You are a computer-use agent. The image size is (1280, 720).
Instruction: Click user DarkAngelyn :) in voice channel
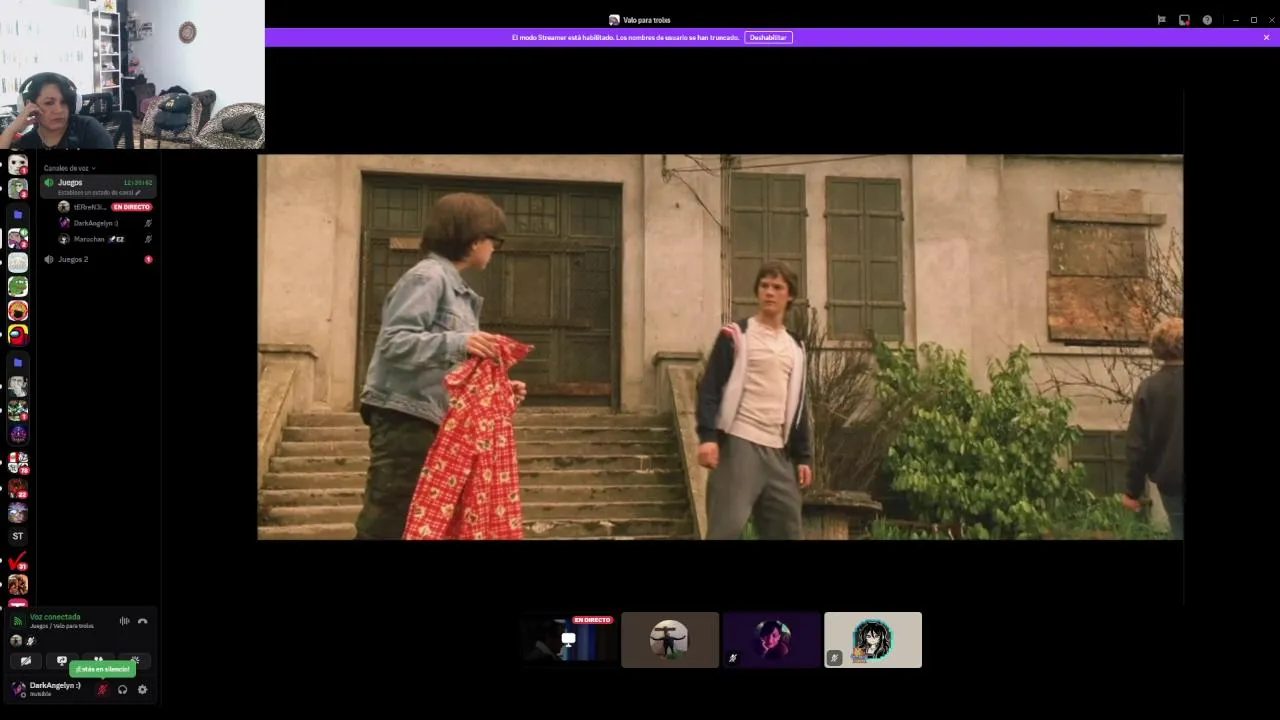pyautogui.click(x=105, y=223)
